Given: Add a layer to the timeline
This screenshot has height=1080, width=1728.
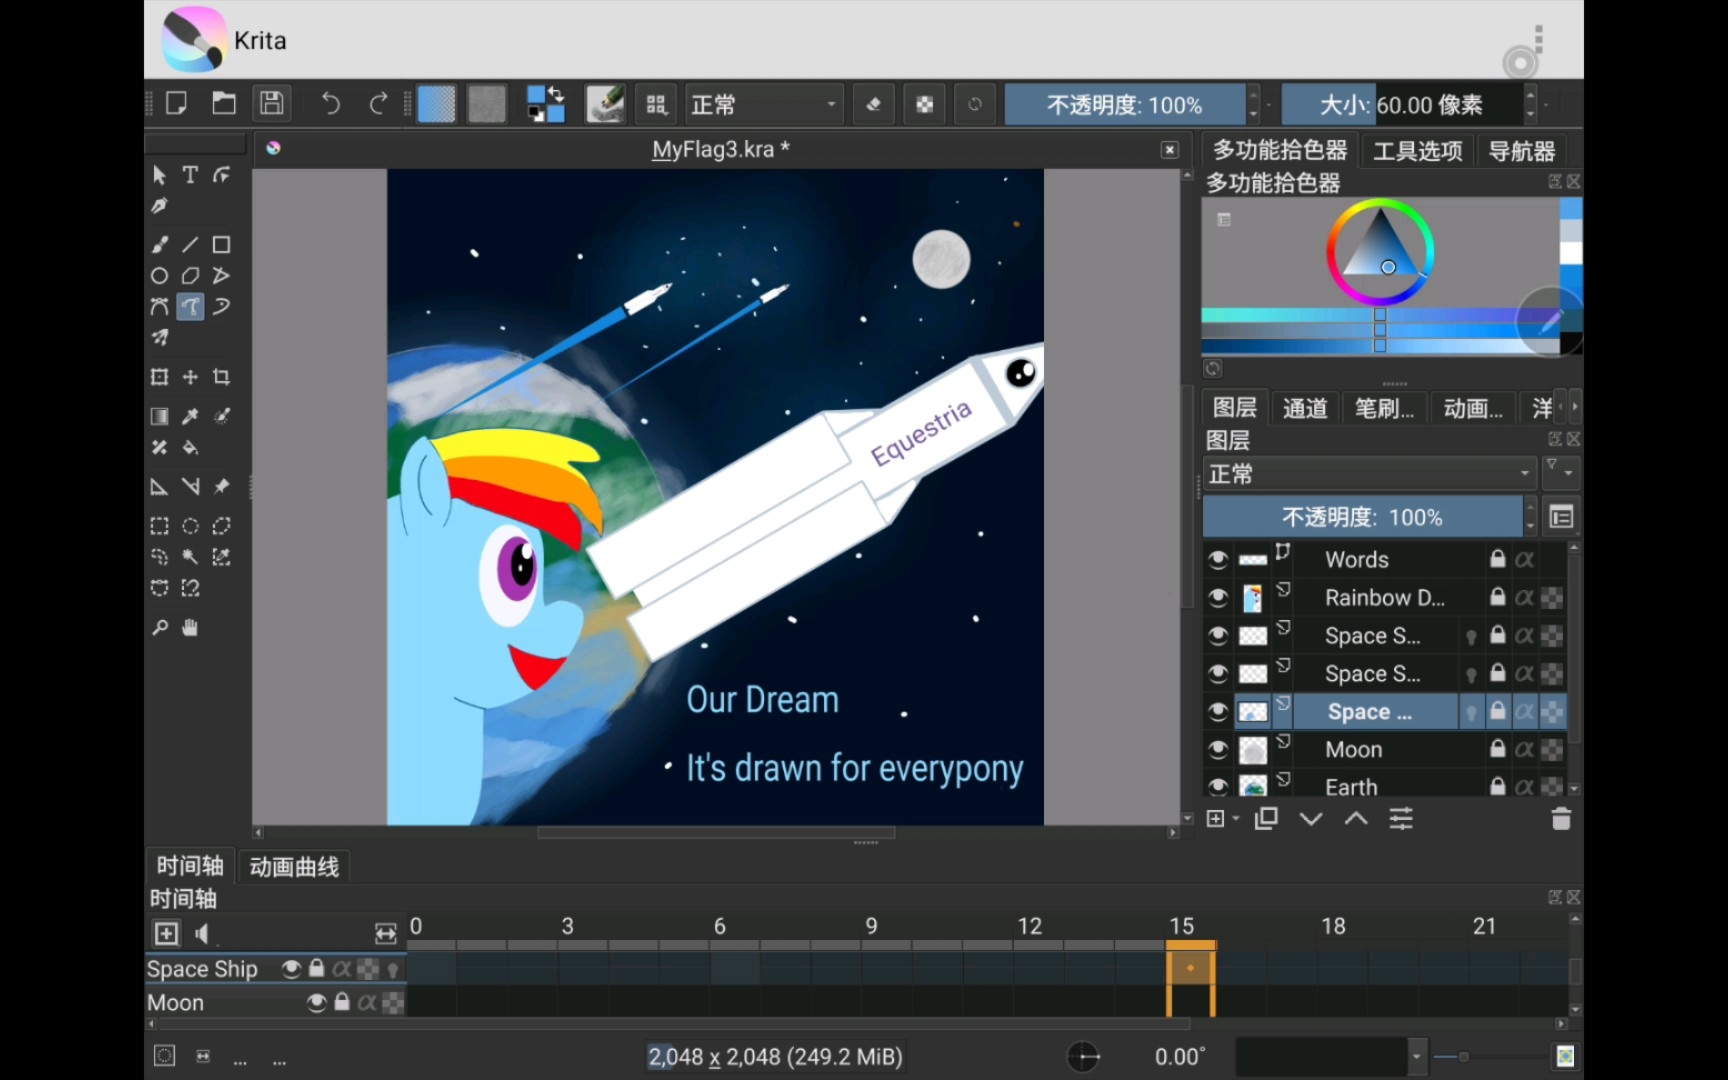Looking at the screenshot, I should pyautogui.click(x=166, y=934).
